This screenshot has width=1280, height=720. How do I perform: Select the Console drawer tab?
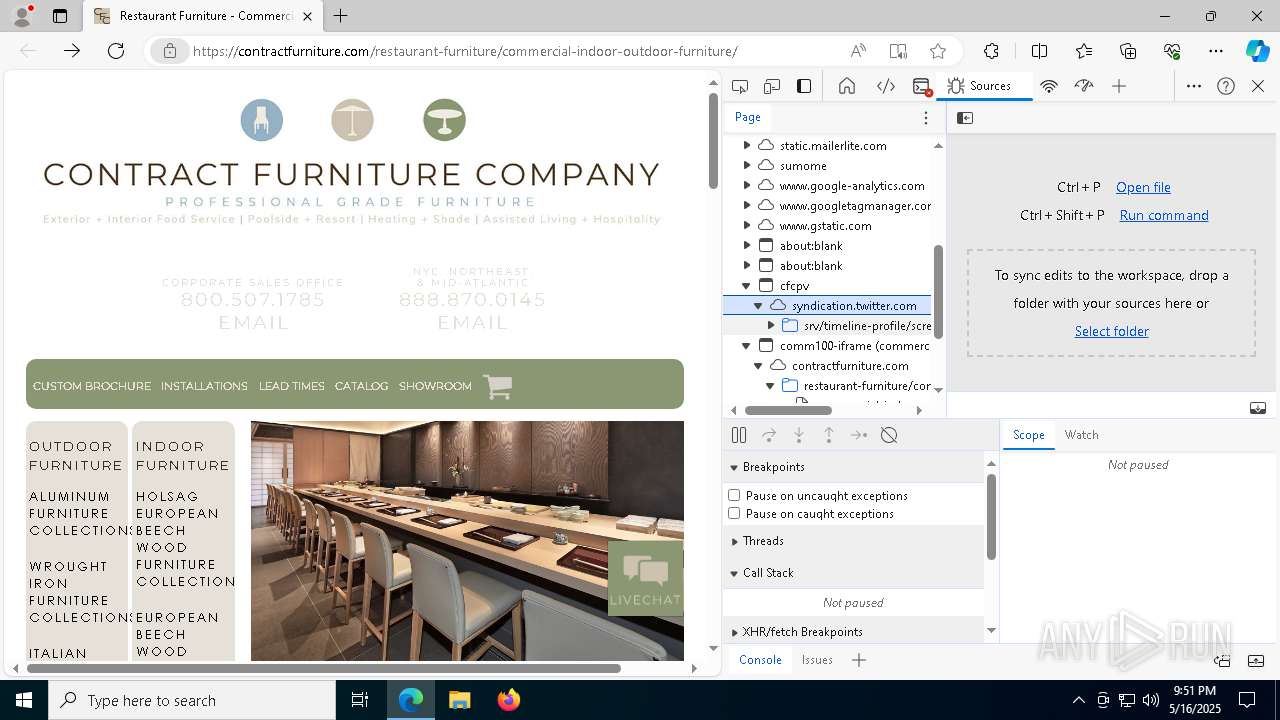click(760, 660)
